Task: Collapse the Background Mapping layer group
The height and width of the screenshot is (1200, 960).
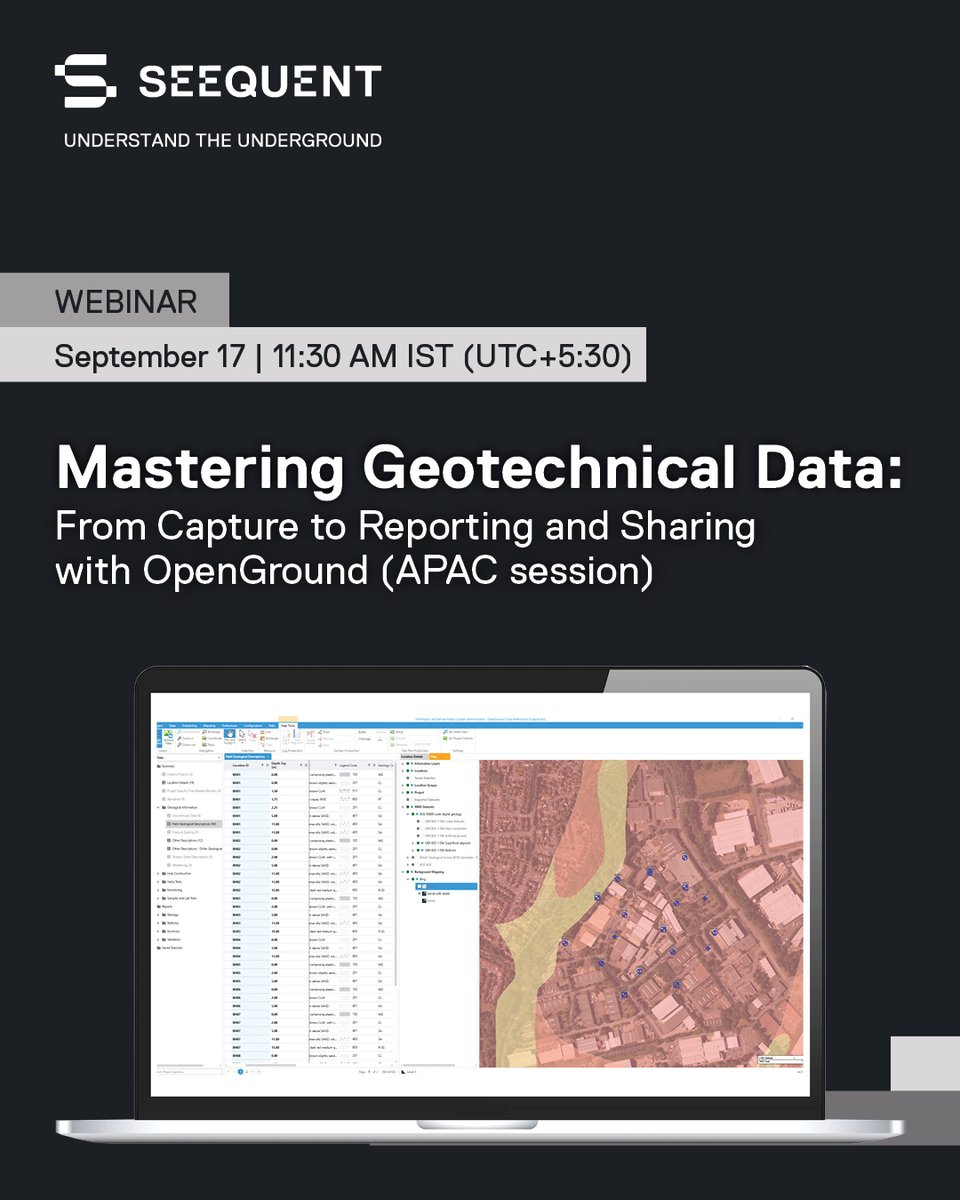Action: (x=403, y=872)
